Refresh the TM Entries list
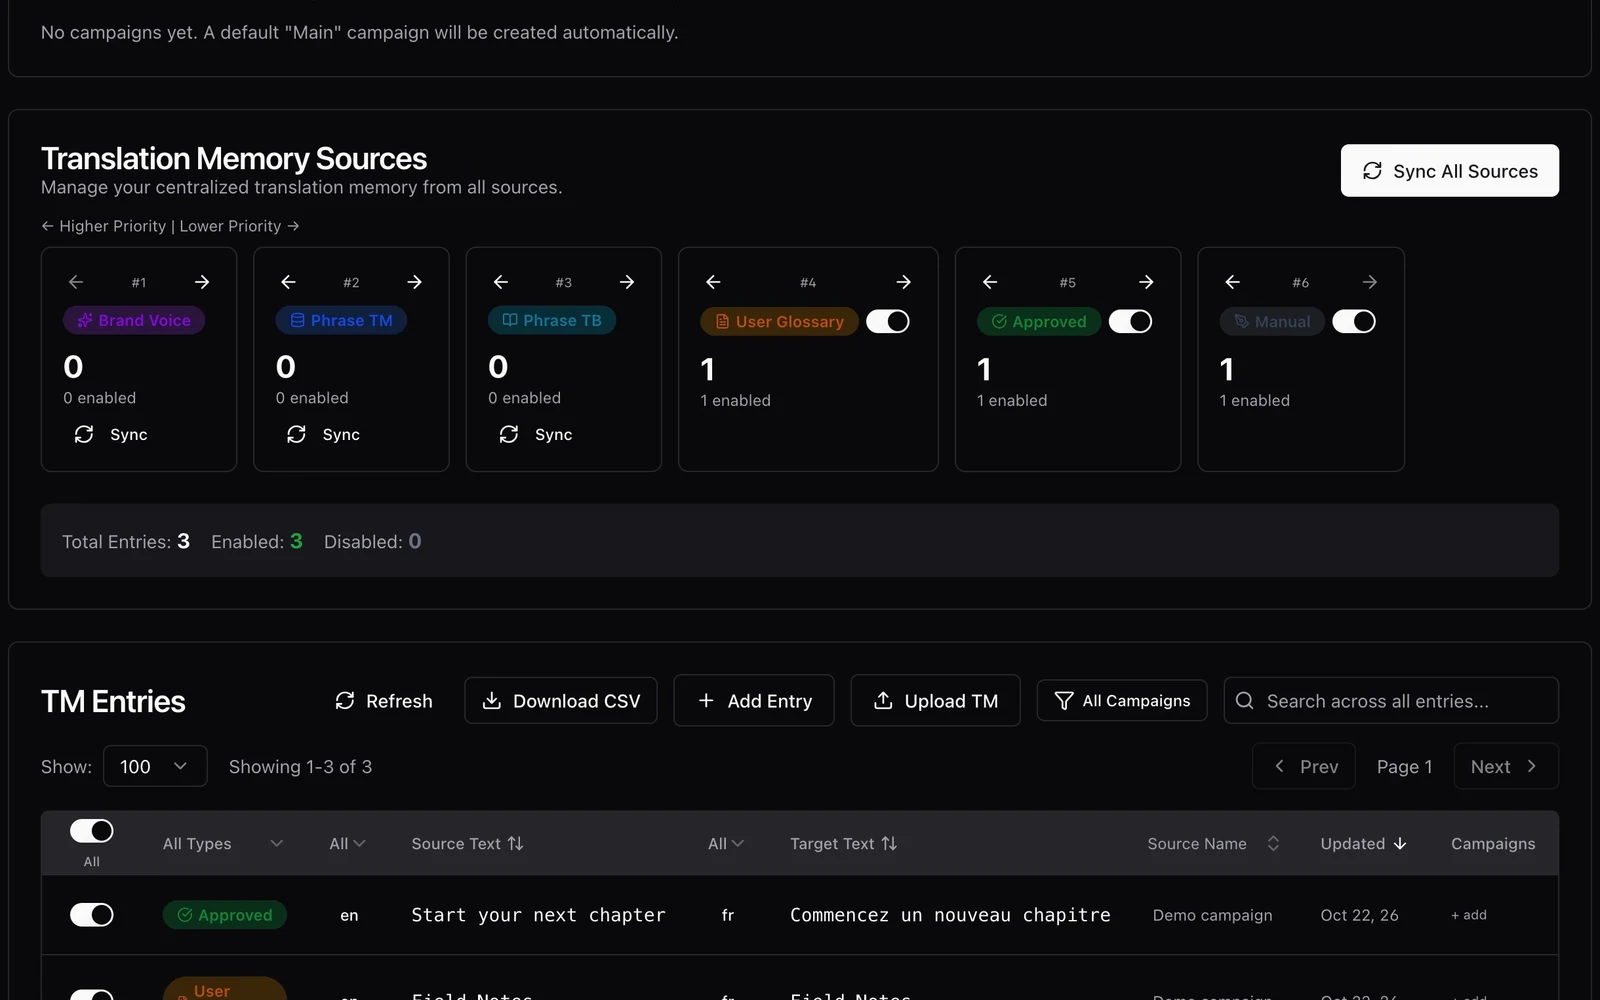The height and width of the screenshot is (1000, 1600). (384, 701)
